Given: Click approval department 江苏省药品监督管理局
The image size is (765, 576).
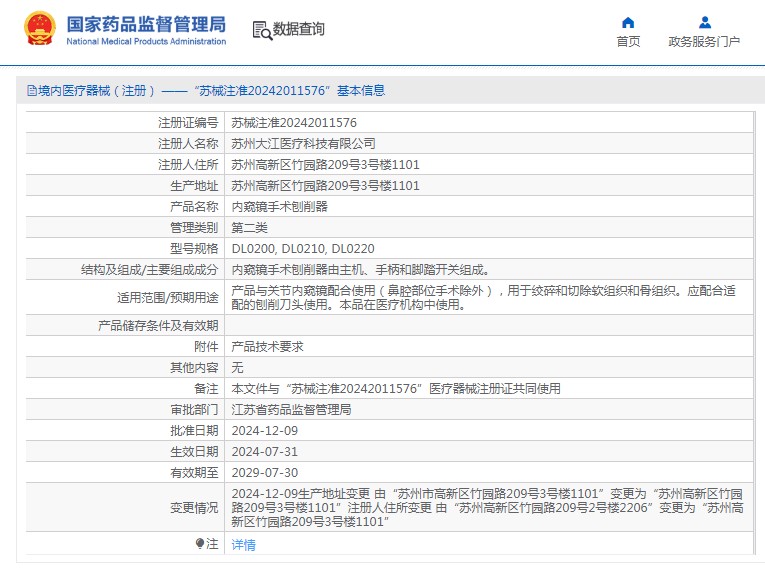Looking at the screenshot, I should (291, 410).
